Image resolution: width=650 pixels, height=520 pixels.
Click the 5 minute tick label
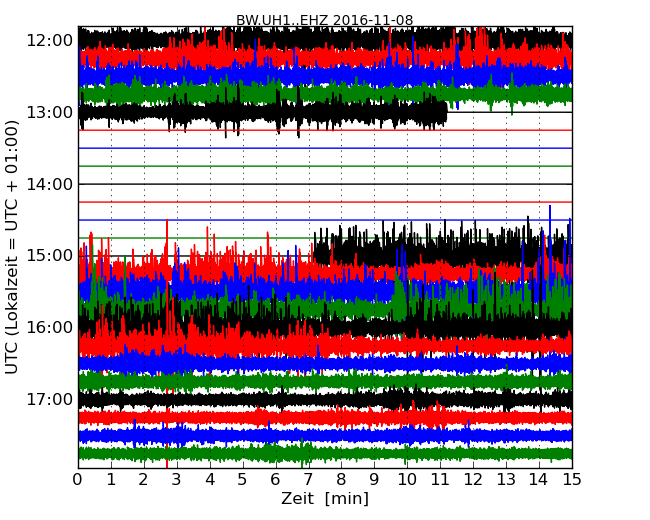pyautogui.click(x=243, y=479)
